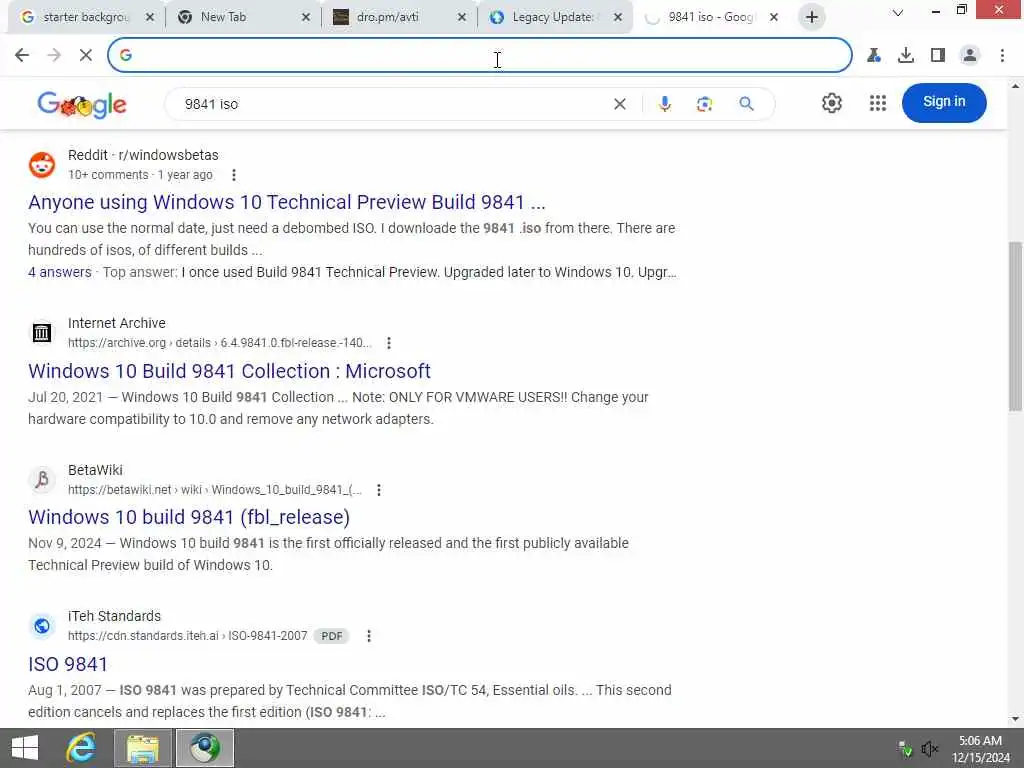Click the magnifier search button
The width and height of the screenshot is (1024, 768).
click(x=746, y=104)
